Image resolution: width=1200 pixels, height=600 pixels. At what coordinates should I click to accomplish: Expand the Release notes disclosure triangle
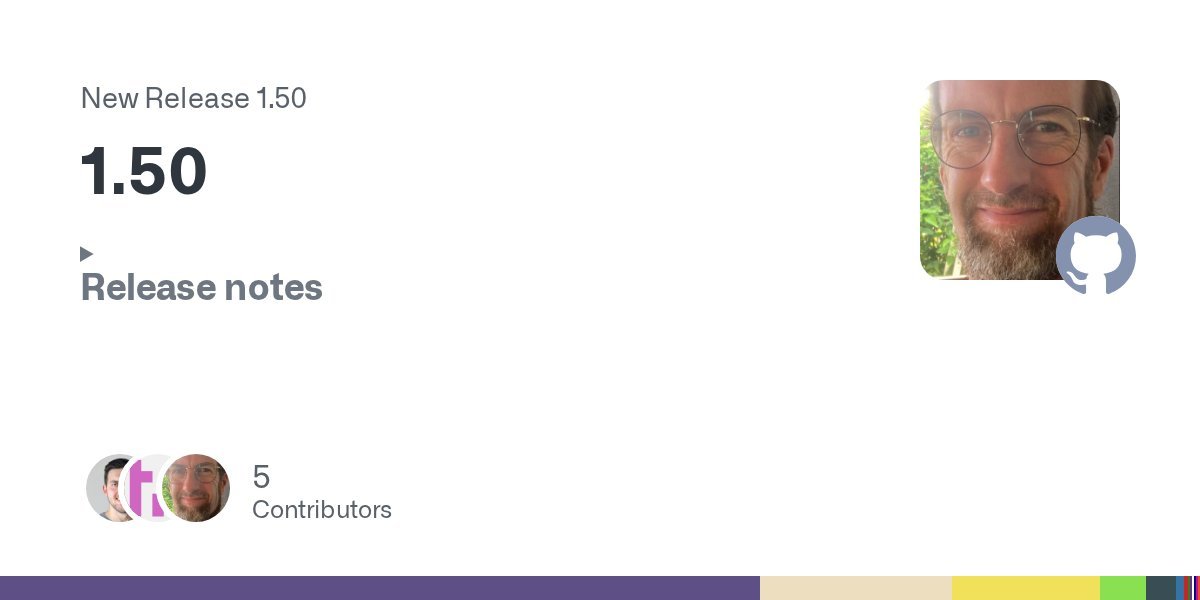[87, 254]
